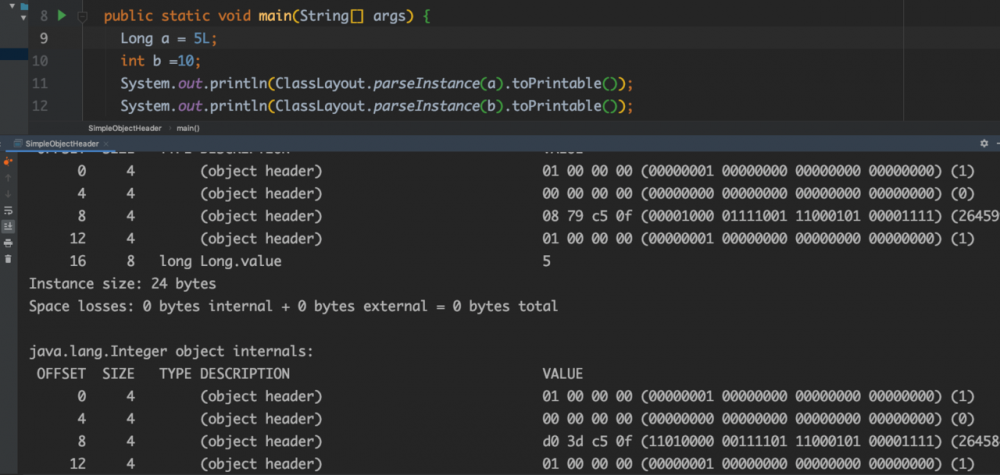This screenshot has height=475, width=1000.
Task: Click line number 9 in gutter
Action: [41, 39]
